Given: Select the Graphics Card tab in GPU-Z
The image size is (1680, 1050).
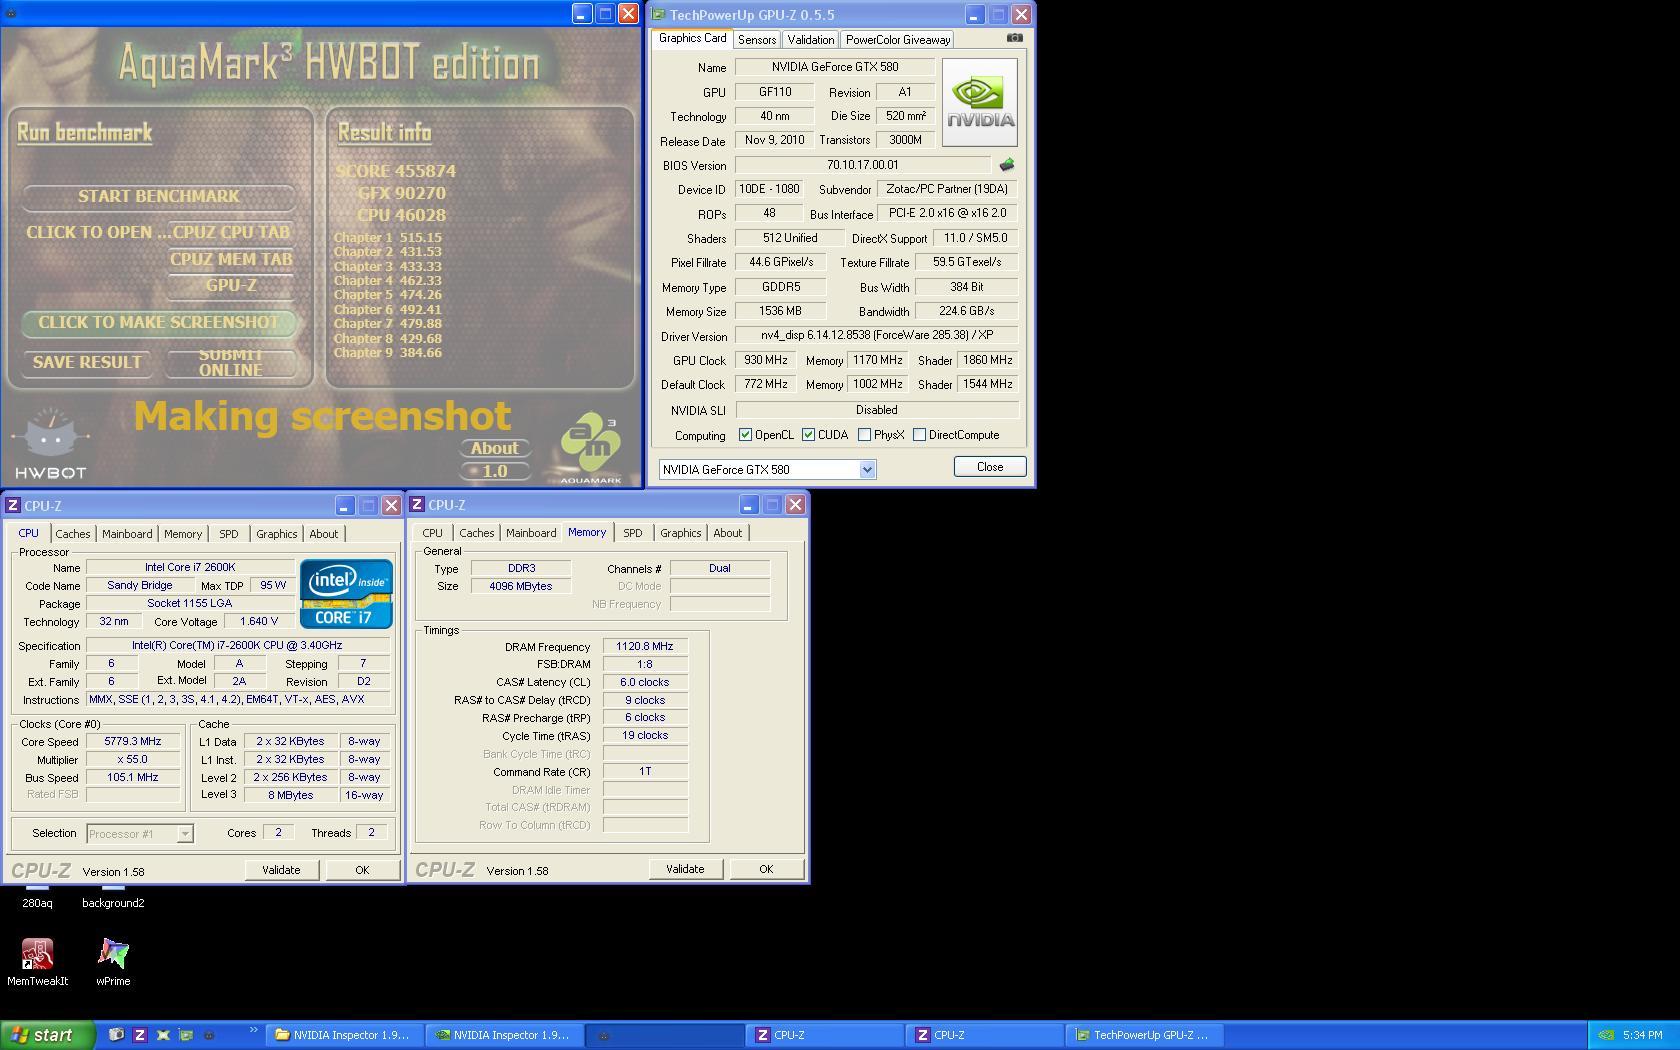Looking at the screenshot, I should [692, 38].
